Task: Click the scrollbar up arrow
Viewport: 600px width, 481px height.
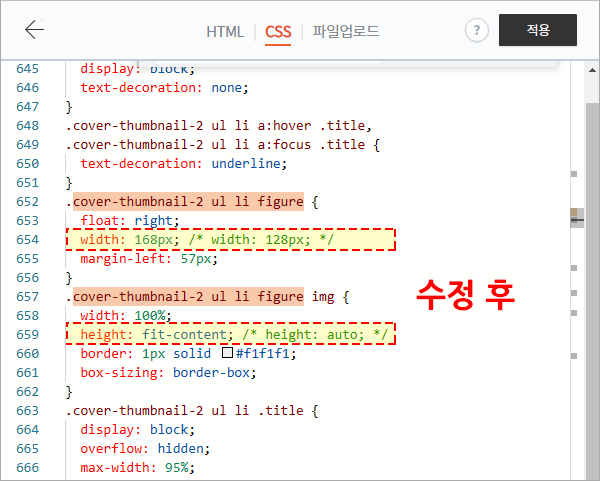Action: point(592,70)
